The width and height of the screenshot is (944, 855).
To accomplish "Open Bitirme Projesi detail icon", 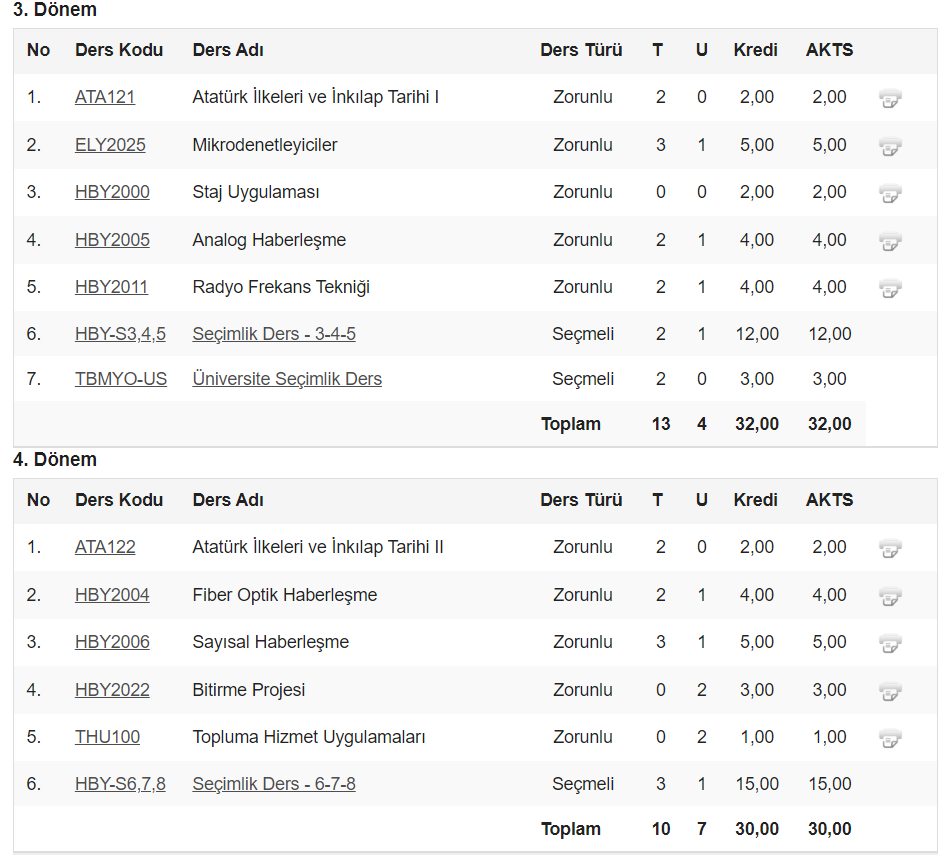I will [x=890, y=691].
